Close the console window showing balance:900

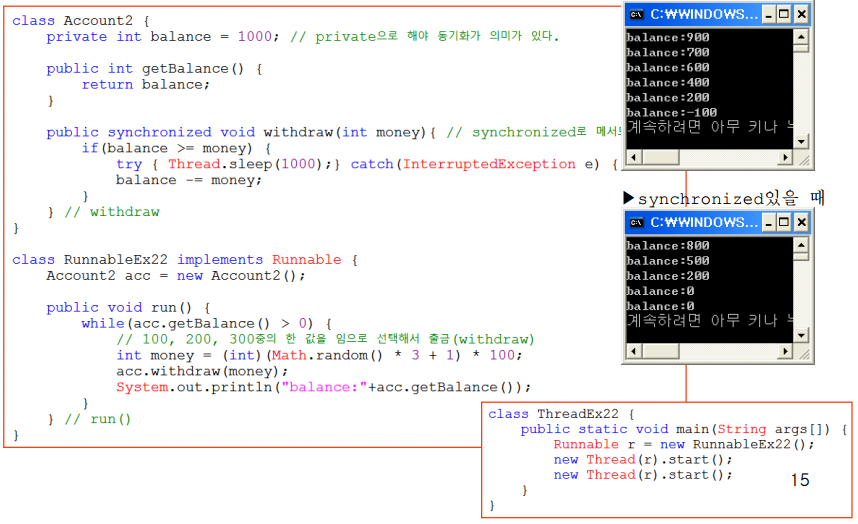[x=802, y=14]
